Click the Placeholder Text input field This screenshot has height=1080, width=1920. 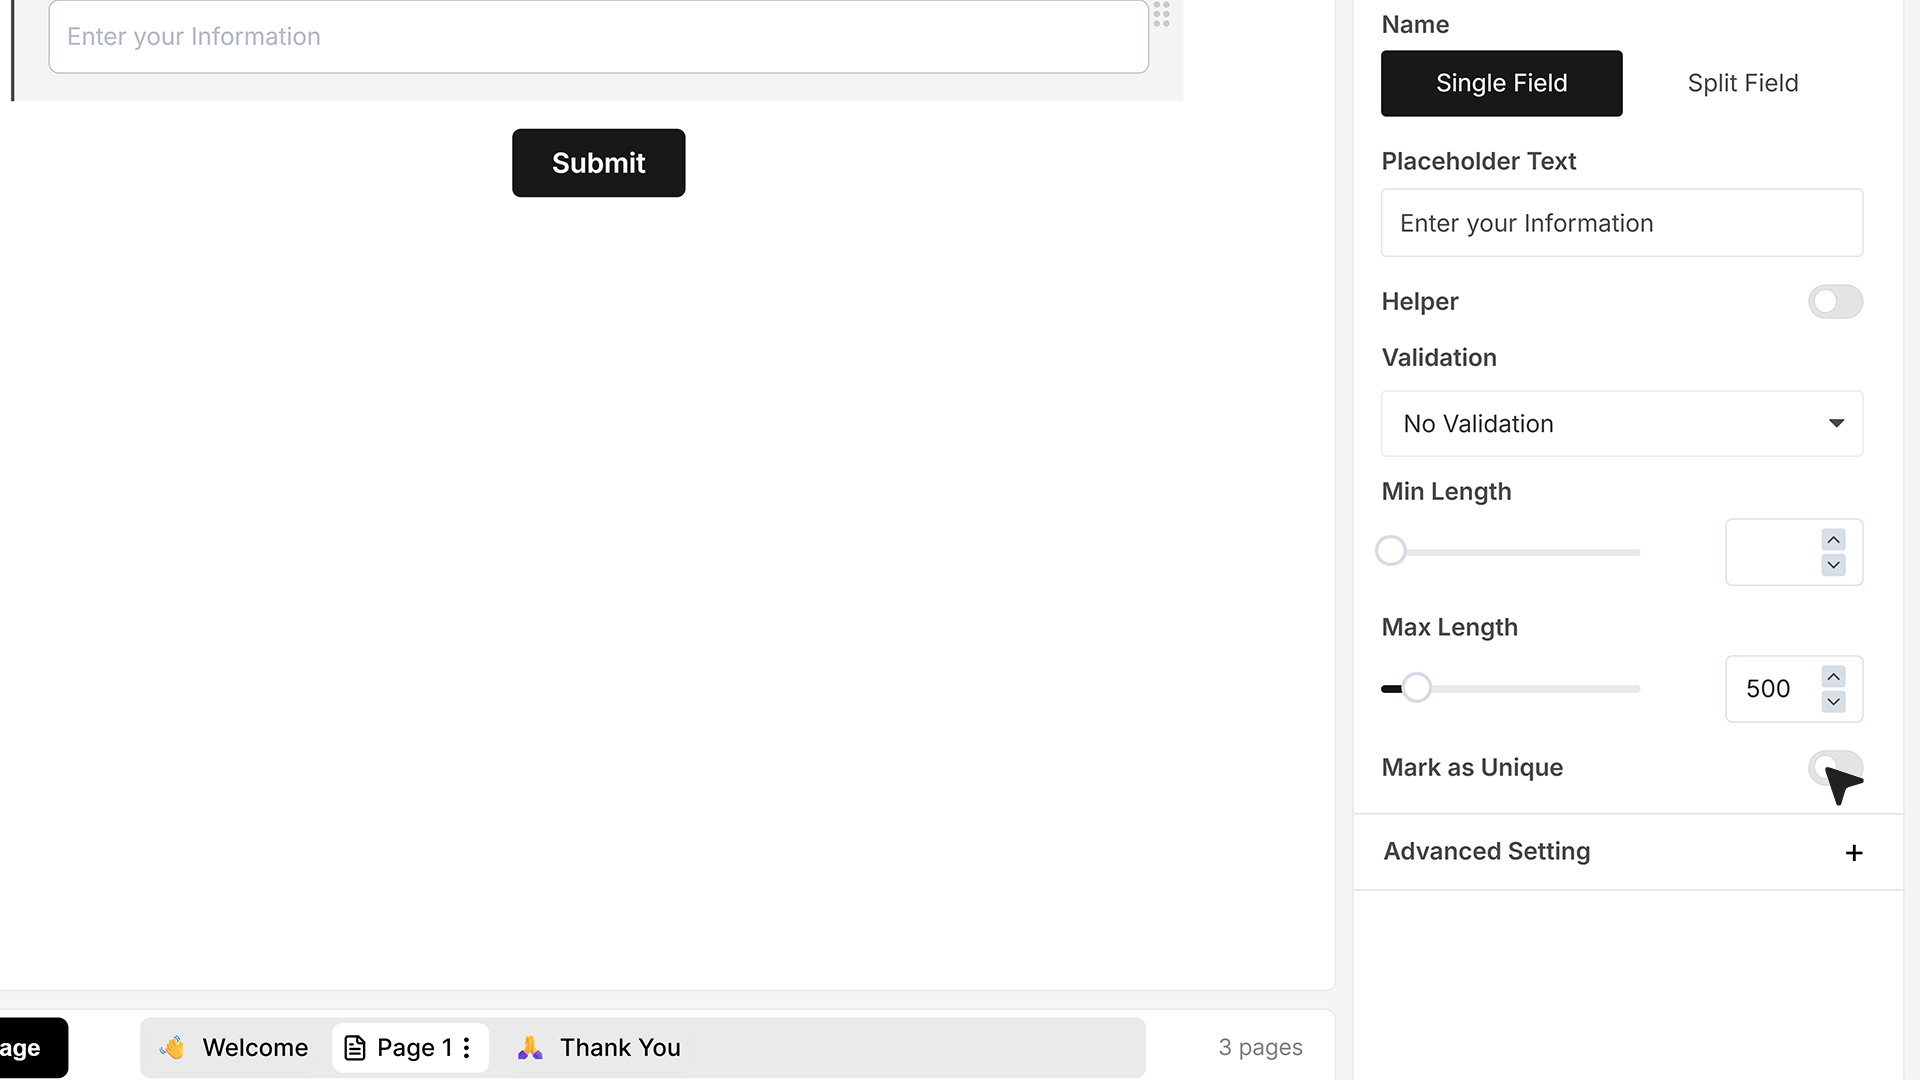click(x=1621, y=223)
